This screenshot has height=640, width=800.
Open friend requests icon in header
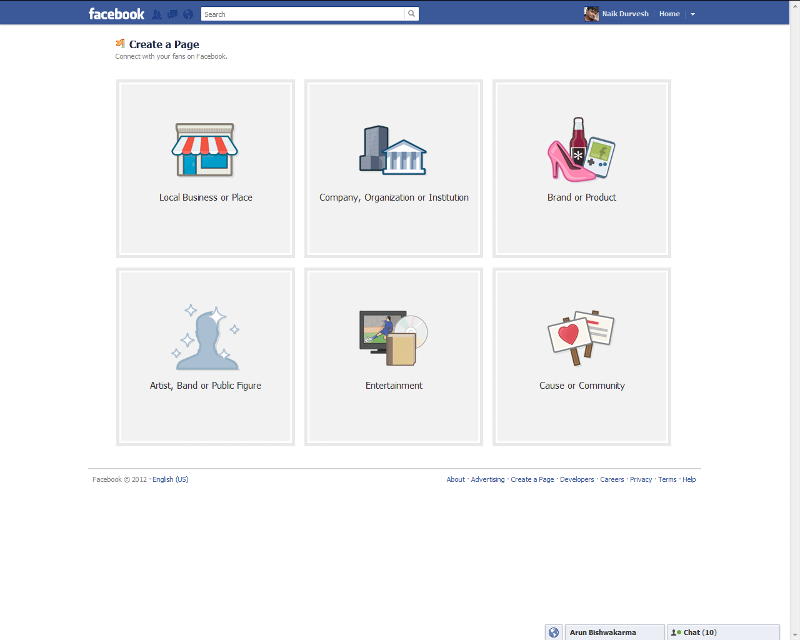click(157, 14)
